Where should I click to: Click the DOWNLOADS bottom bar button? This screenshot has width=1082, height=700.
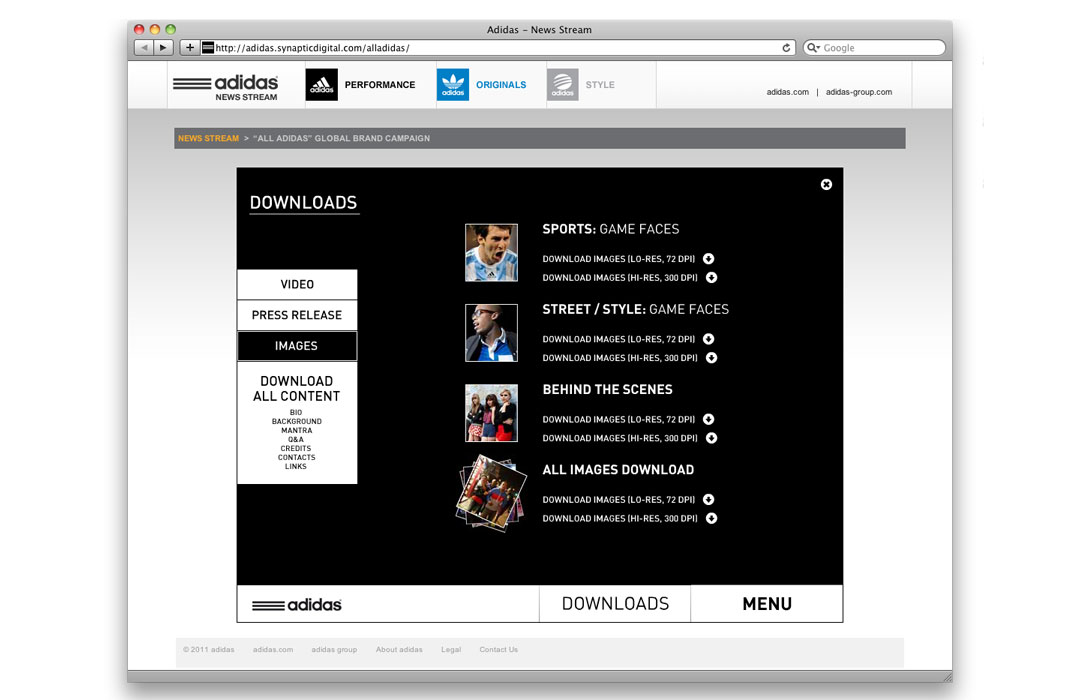(x=615, y=604)
